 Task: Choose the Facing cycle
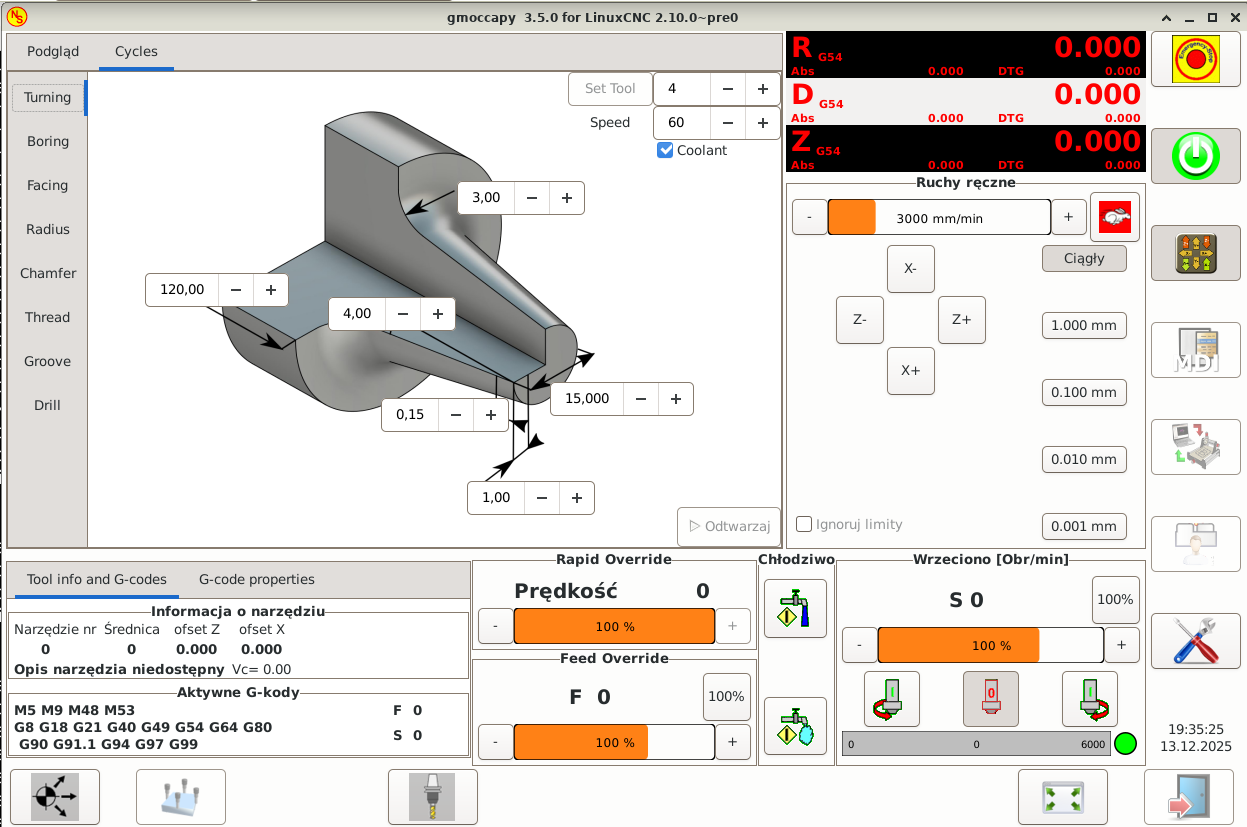48,186
